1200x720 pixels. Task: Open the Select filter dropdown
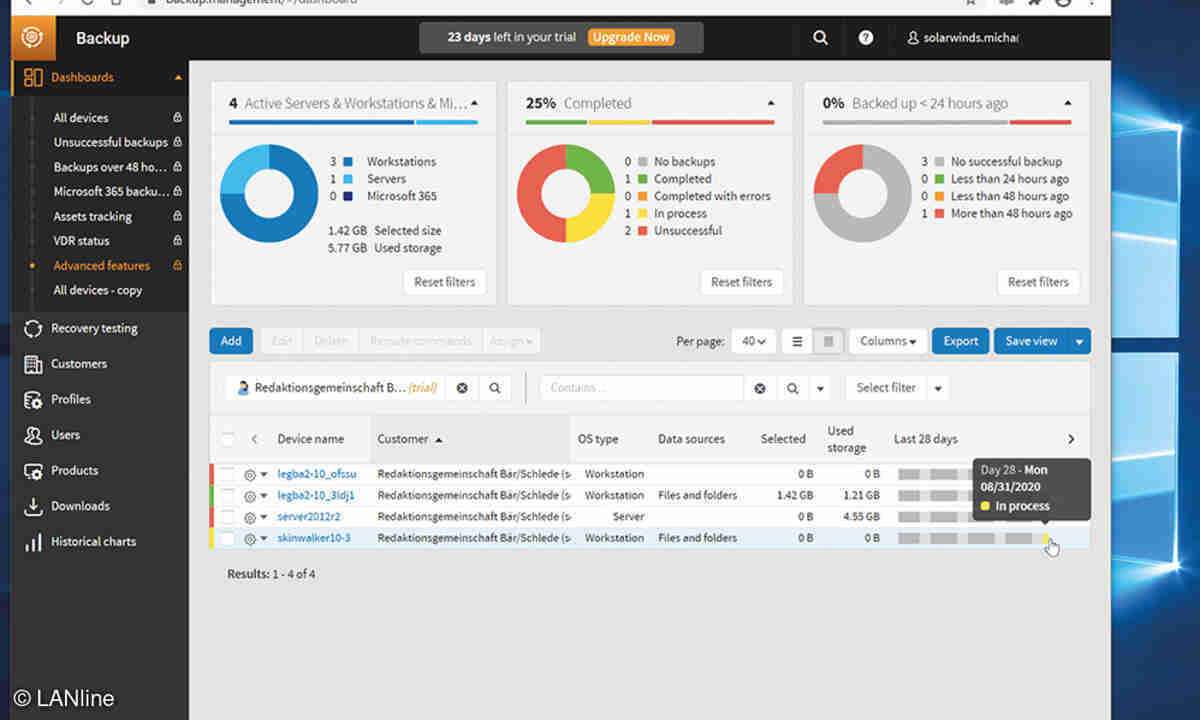coord(896,388)
